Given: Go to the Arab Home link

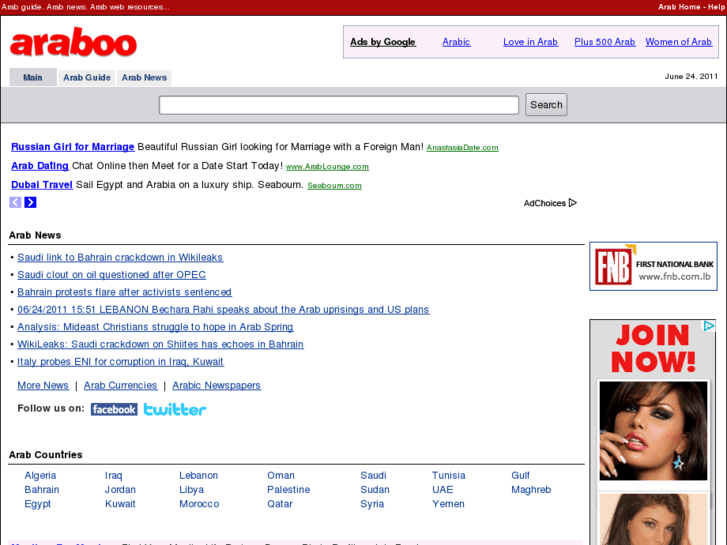Looking at the screenshot, I should click(679, 7).
